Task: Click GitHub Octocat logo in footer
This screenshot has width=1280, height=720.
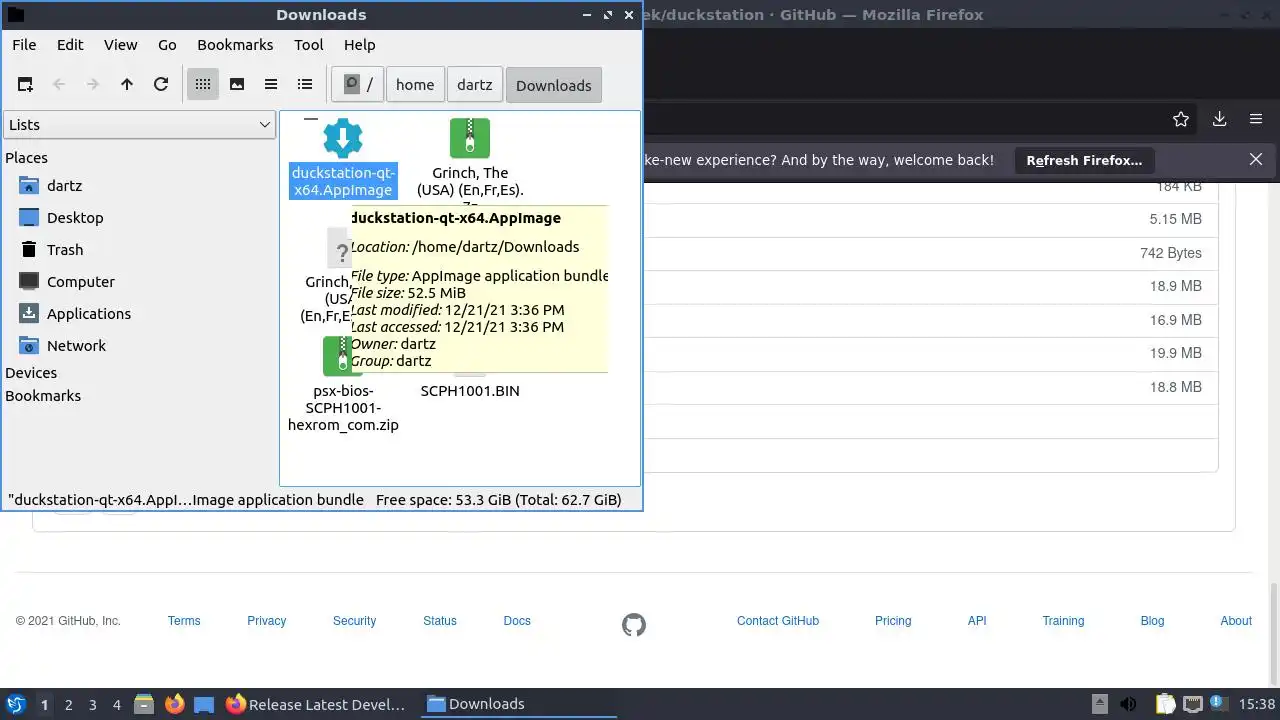Action: [x=634, y=625]
